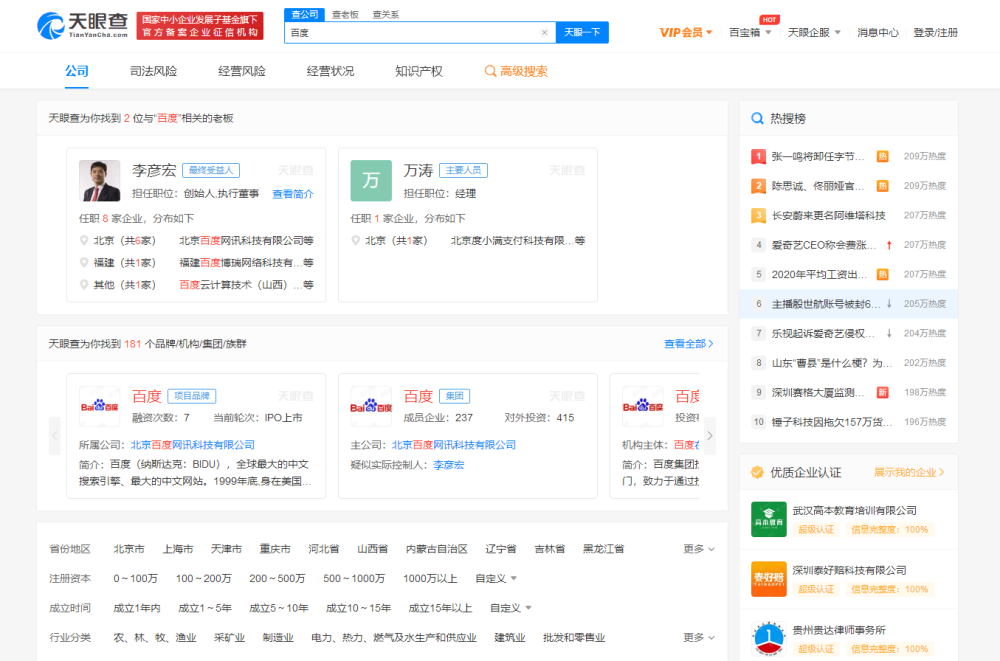Click the TianYanCha logo

pos(82,25)
